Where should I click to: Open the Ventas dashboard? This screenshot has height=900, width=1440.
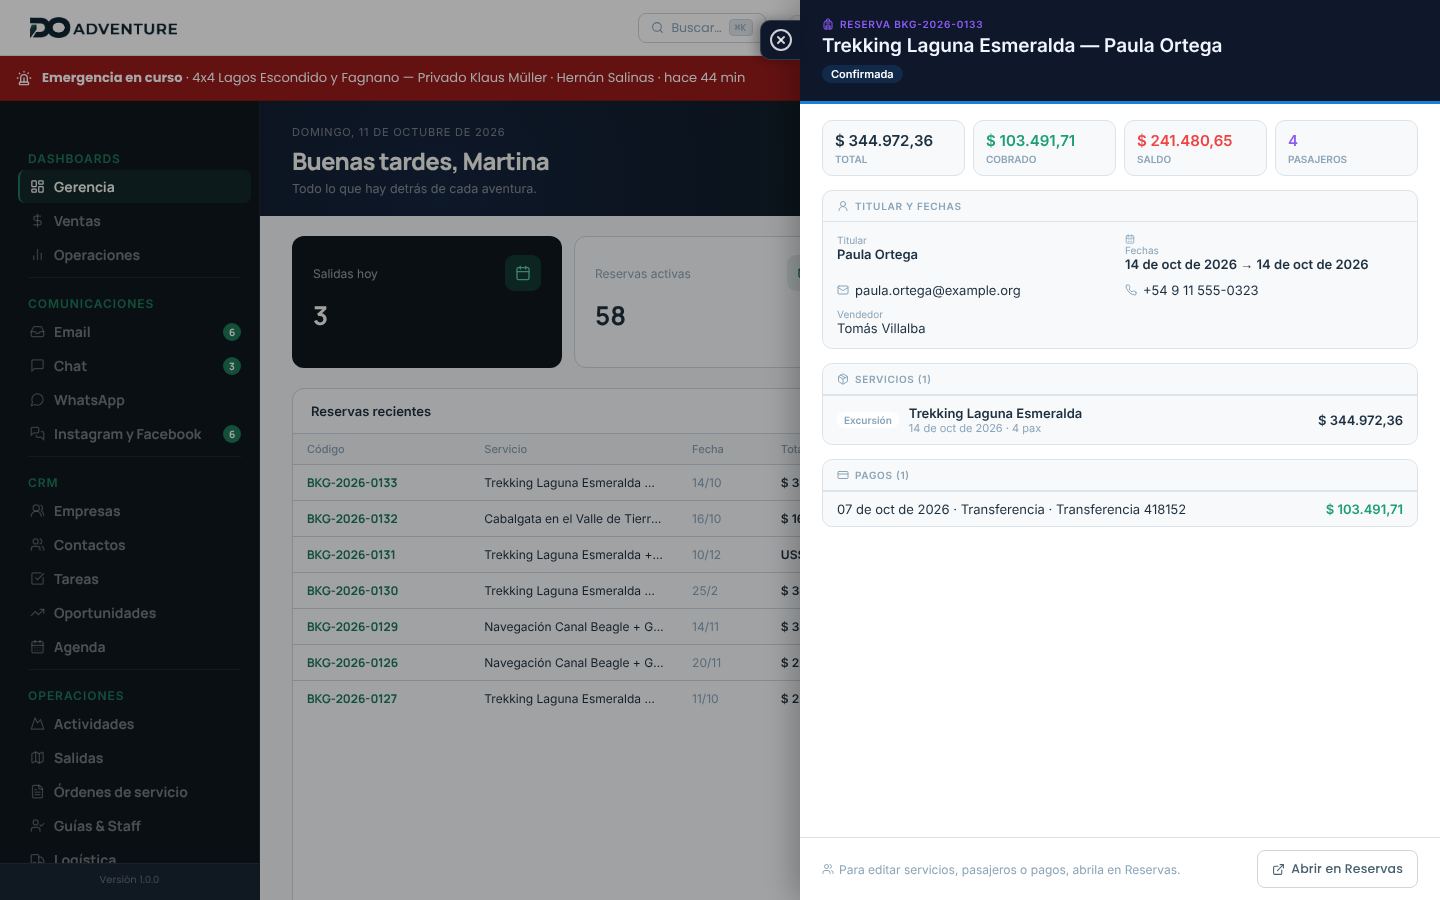134,221
